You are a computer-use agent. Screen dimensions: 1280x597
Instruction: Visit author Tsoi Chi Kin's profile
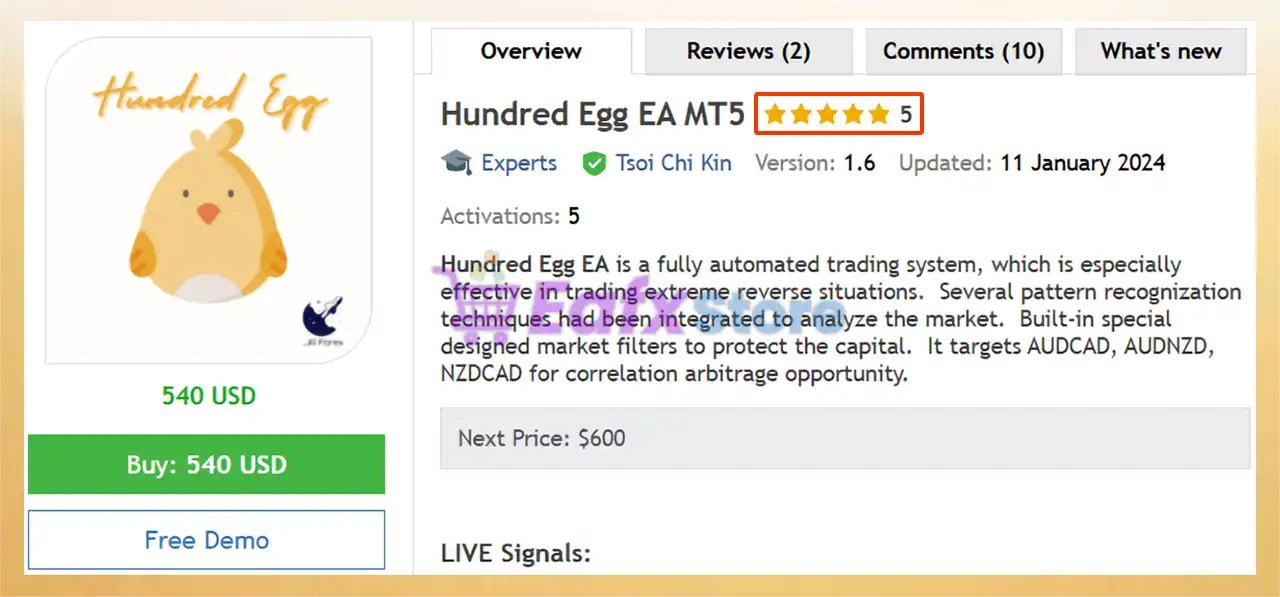[x=673, y=163]
